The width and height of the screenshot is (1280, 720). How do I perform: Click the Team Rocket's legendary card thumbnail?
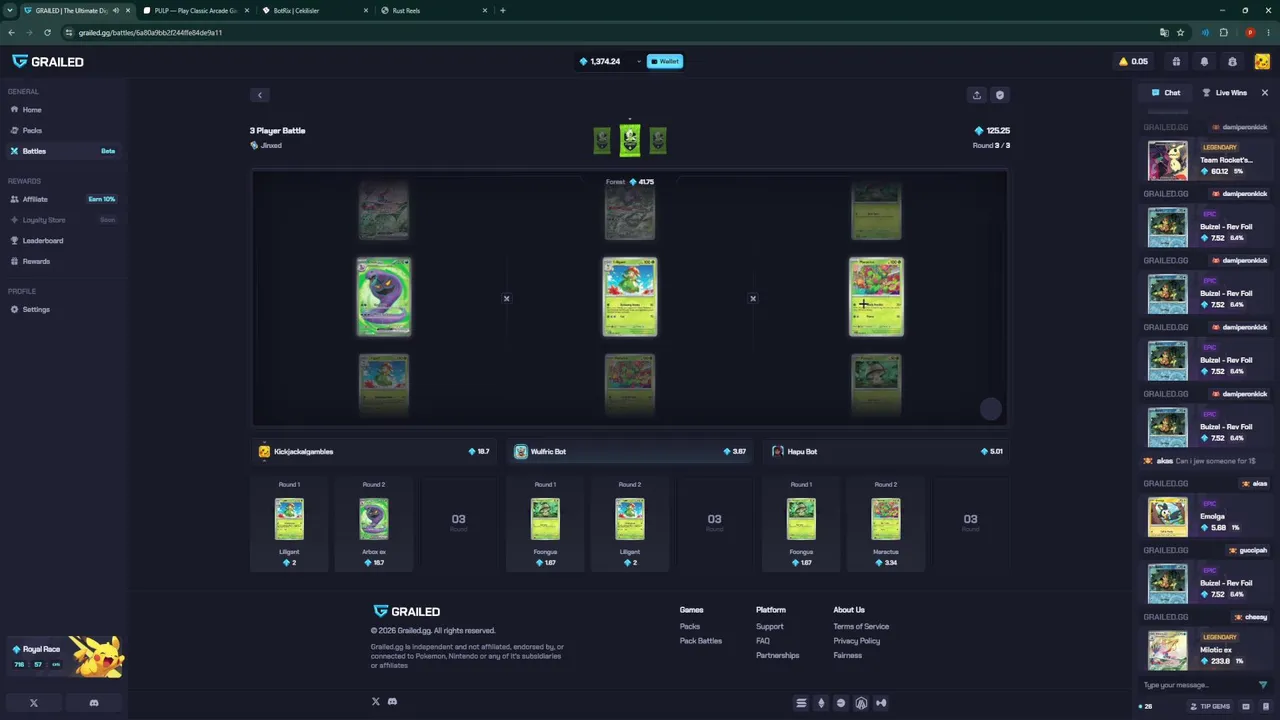pos(1168,161)
